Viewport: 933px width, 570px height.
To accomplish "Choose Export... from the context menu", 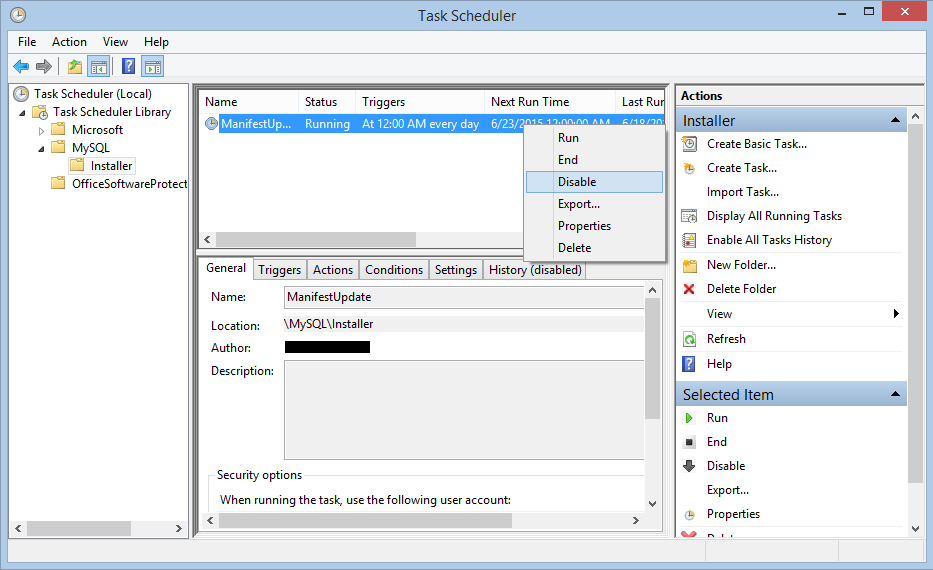I will pos(594,204).
